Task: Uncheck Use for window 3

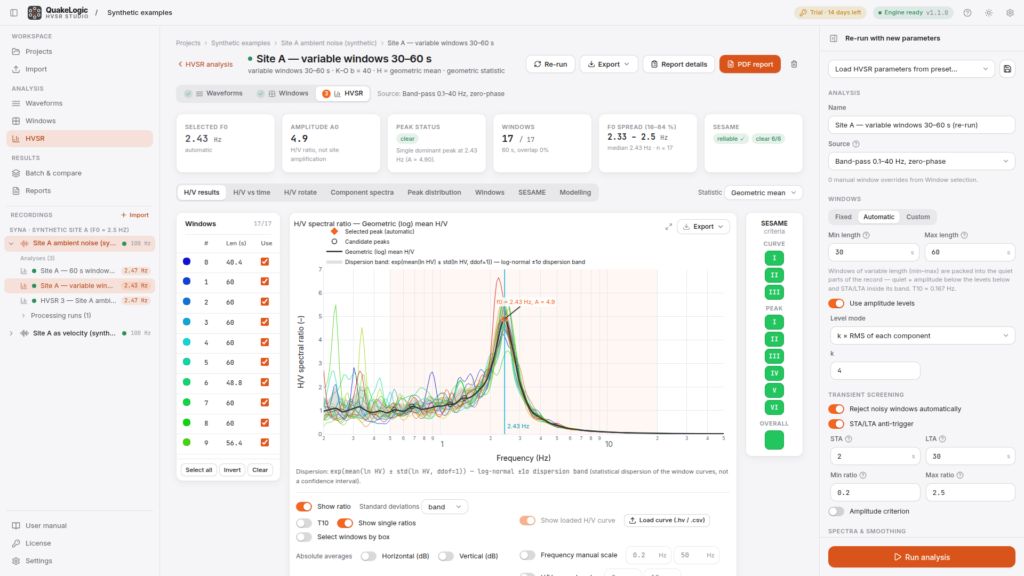Action: (264, 322)
